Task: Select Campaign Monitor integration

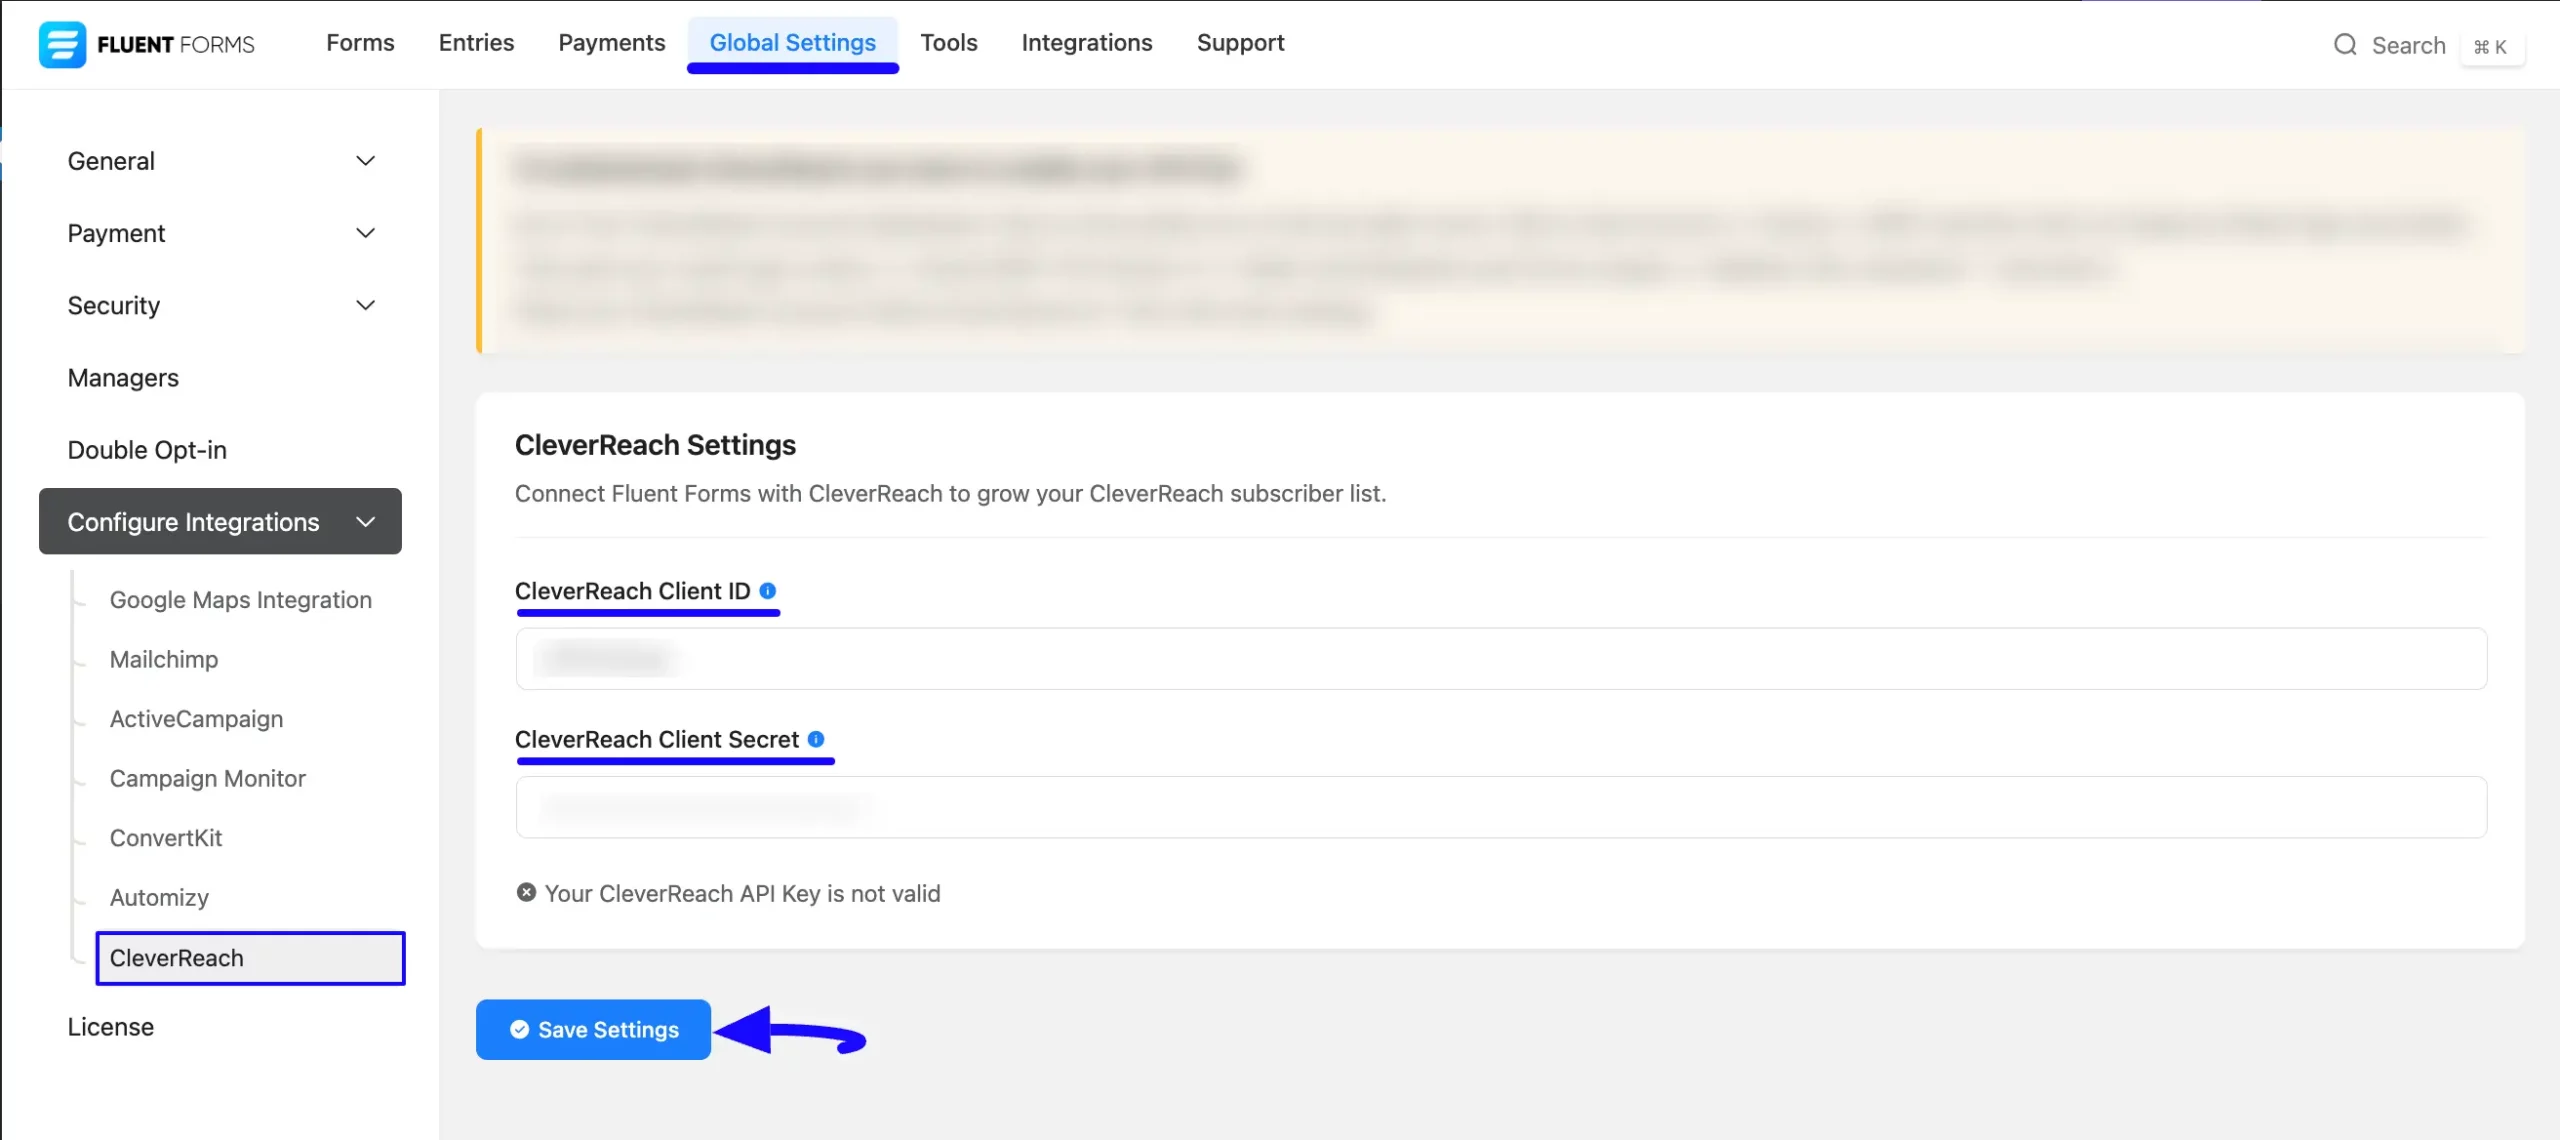Action: pyautogui.click(x=207, y=779)
